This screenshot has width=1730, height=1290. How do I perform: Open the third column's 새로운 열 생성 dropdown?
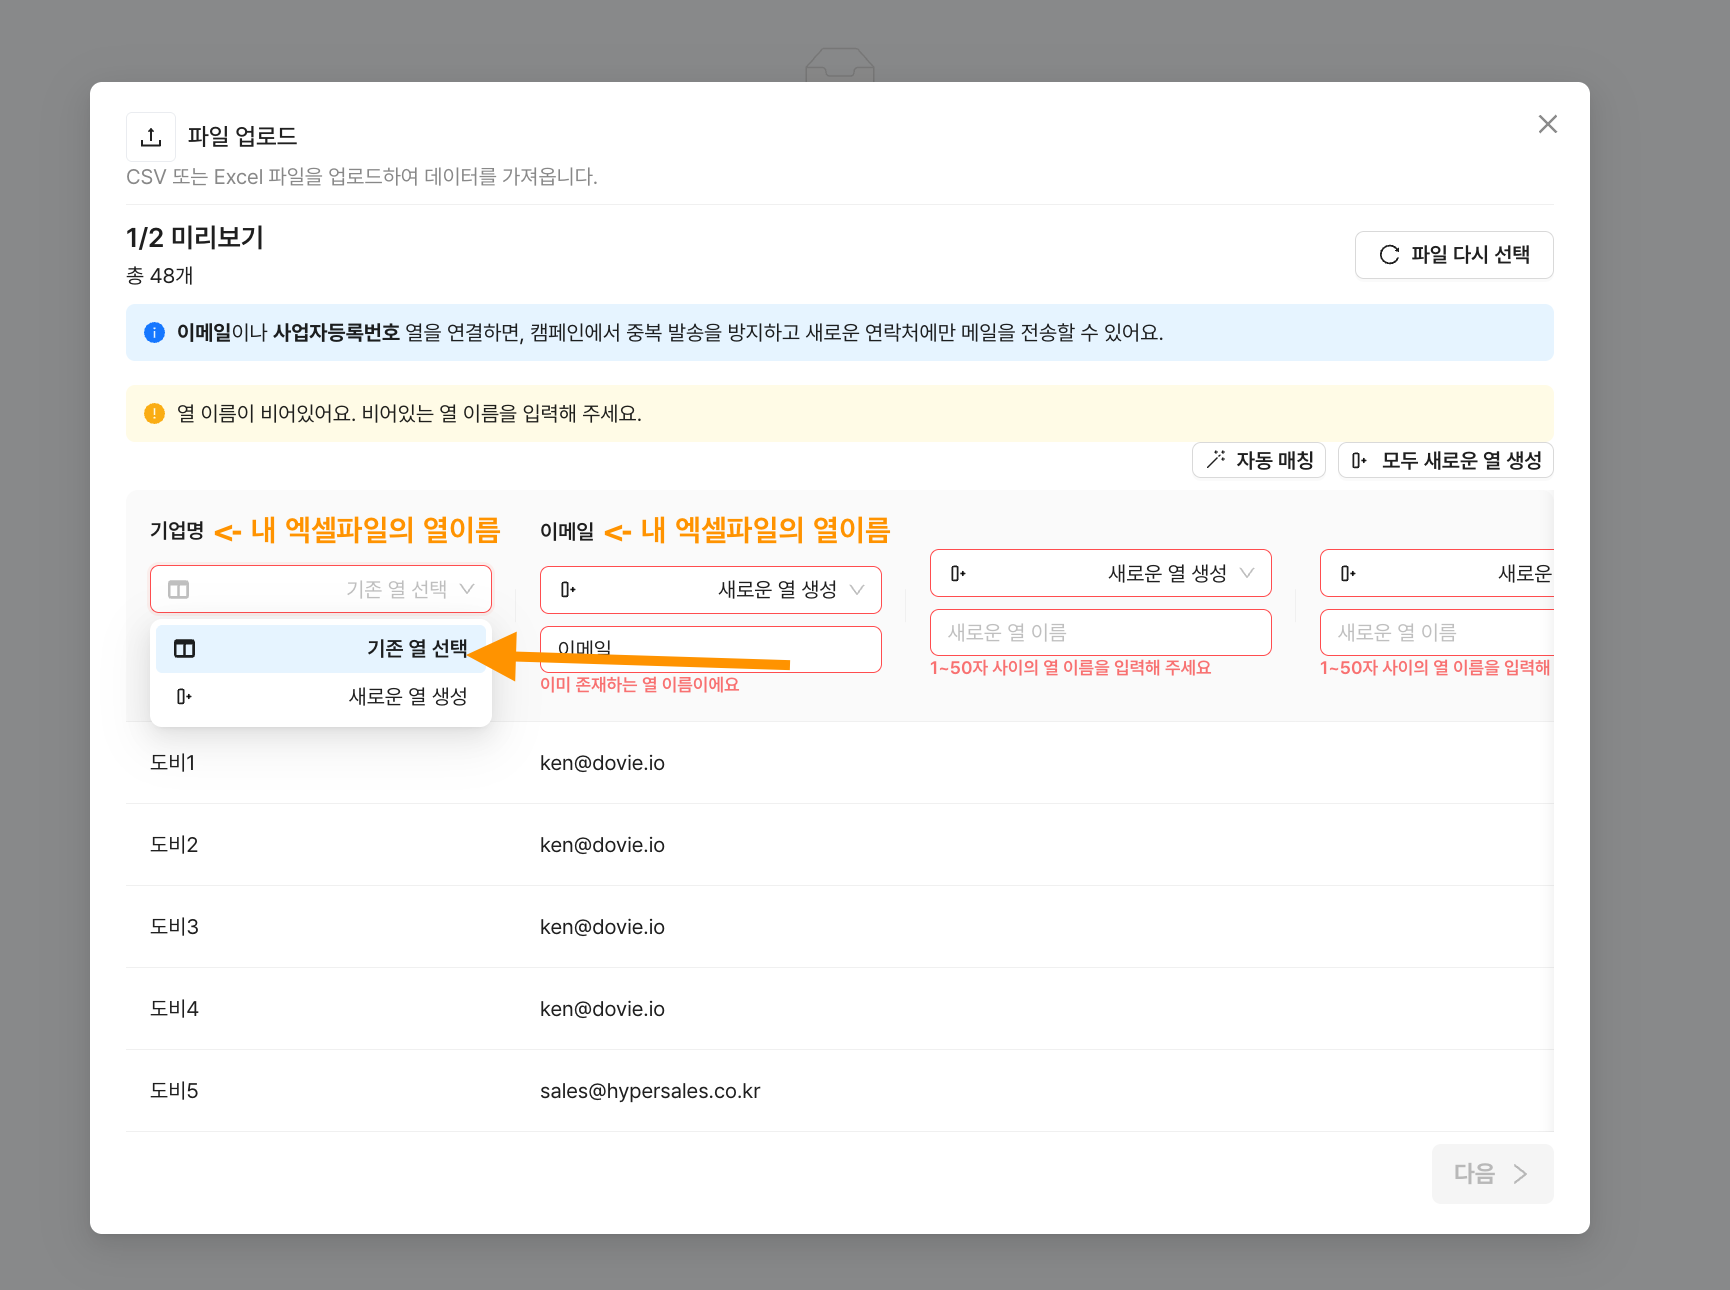[1100, 573]
